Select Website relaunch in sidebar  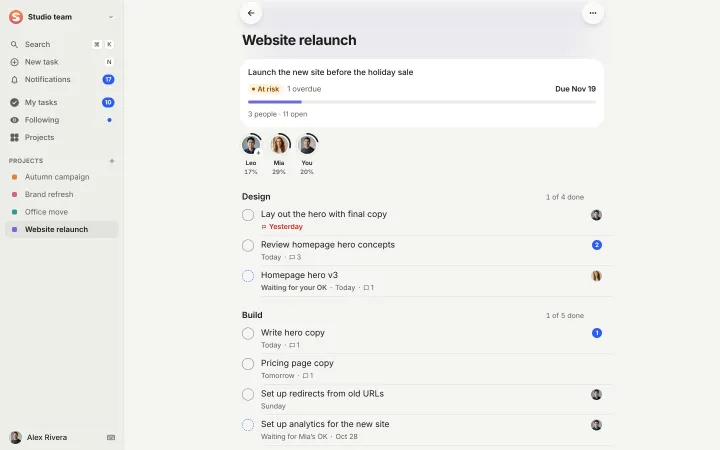(62, 229)
